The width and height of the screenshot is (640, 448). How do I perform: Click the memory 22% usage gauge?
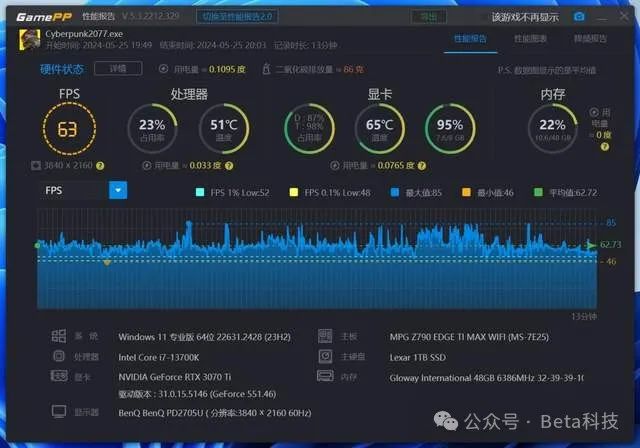pyautogui.click(x=553, y=129)
